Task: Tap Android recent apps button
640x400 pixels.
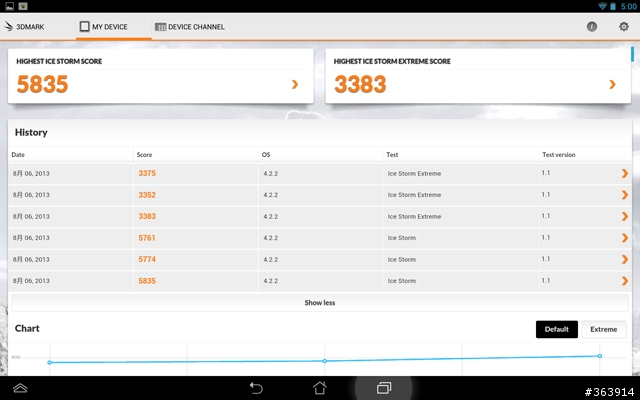Action: [x=384, y=388]
